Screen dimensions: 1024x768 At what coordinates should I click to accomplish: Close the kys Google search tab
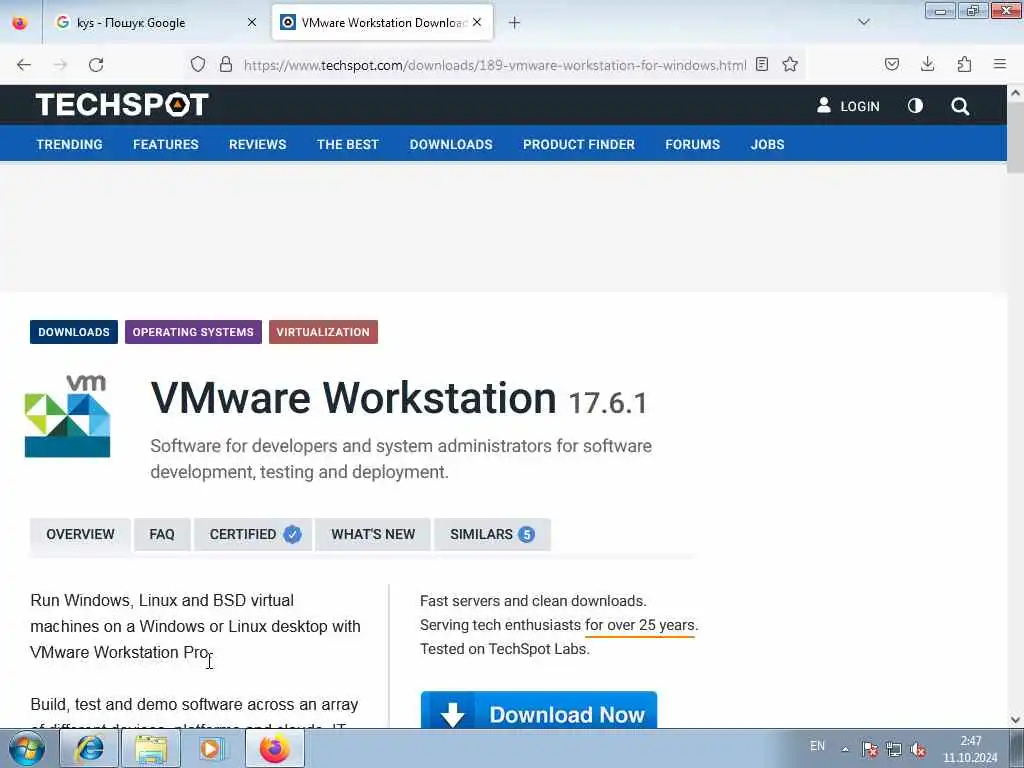[252, 22]
